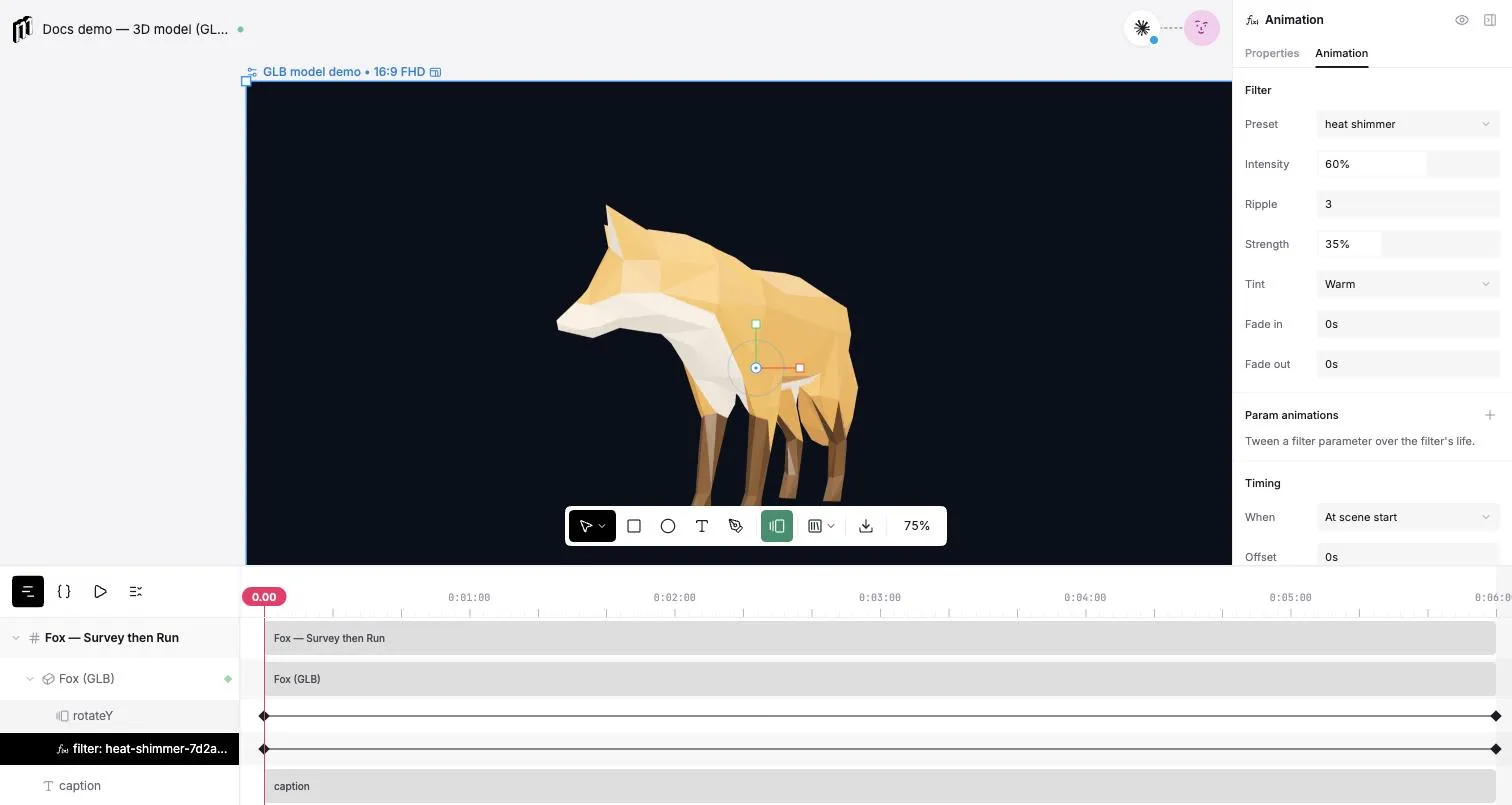The height and width of the screenshot is (805, 1512).
Task: Select the rotateY track row
Action: 120,716
